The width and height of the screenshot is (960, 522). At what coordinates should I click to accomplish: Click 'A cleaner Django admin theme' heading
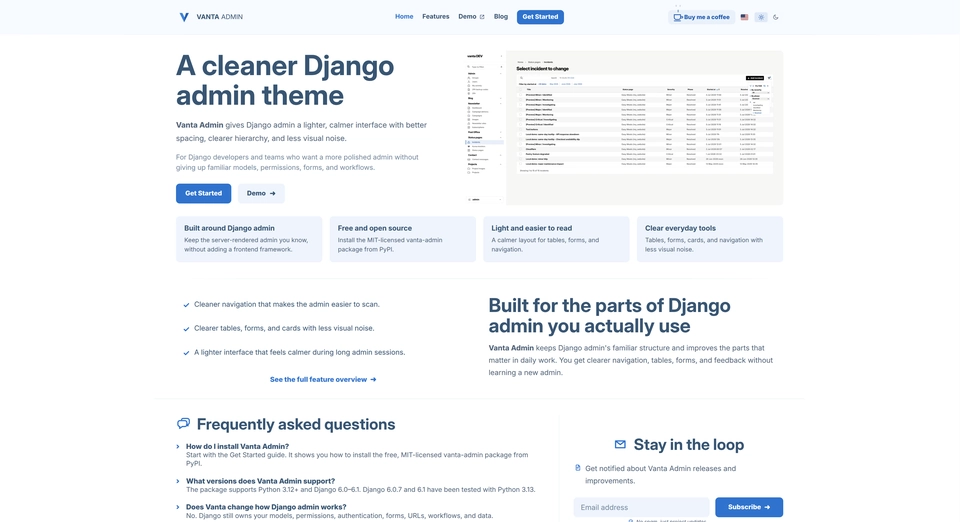click(x=285, y=80)
